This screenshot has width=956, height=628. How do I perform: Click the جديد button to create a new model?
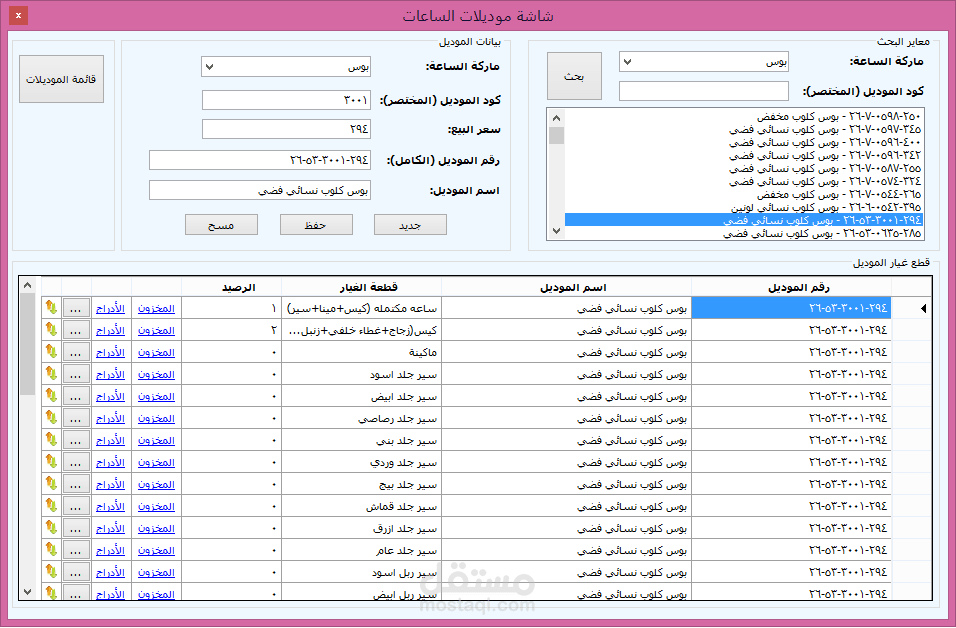point(411,225)
